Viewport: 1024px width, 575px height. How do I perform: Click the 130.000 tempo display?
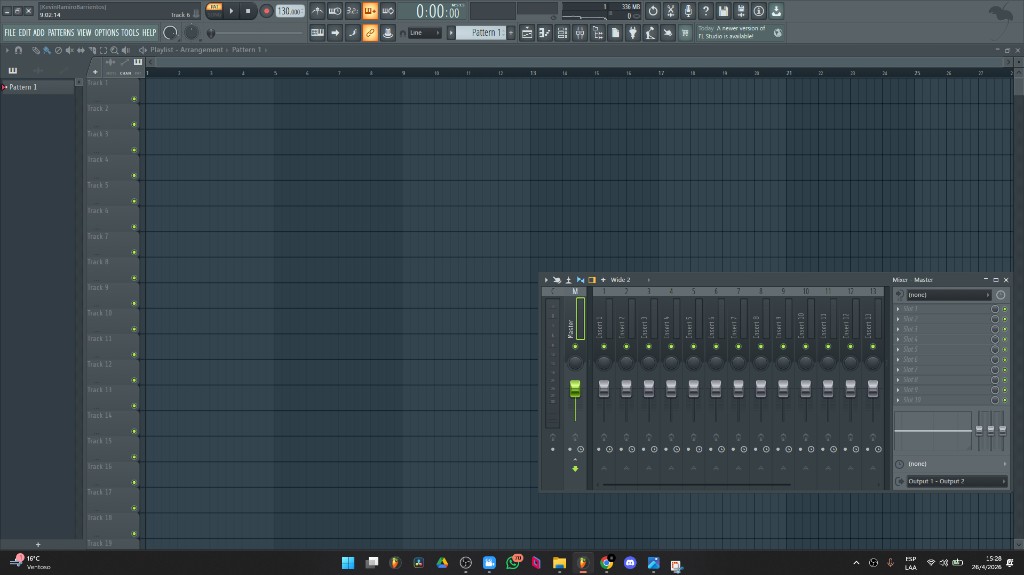pos(289,11)
